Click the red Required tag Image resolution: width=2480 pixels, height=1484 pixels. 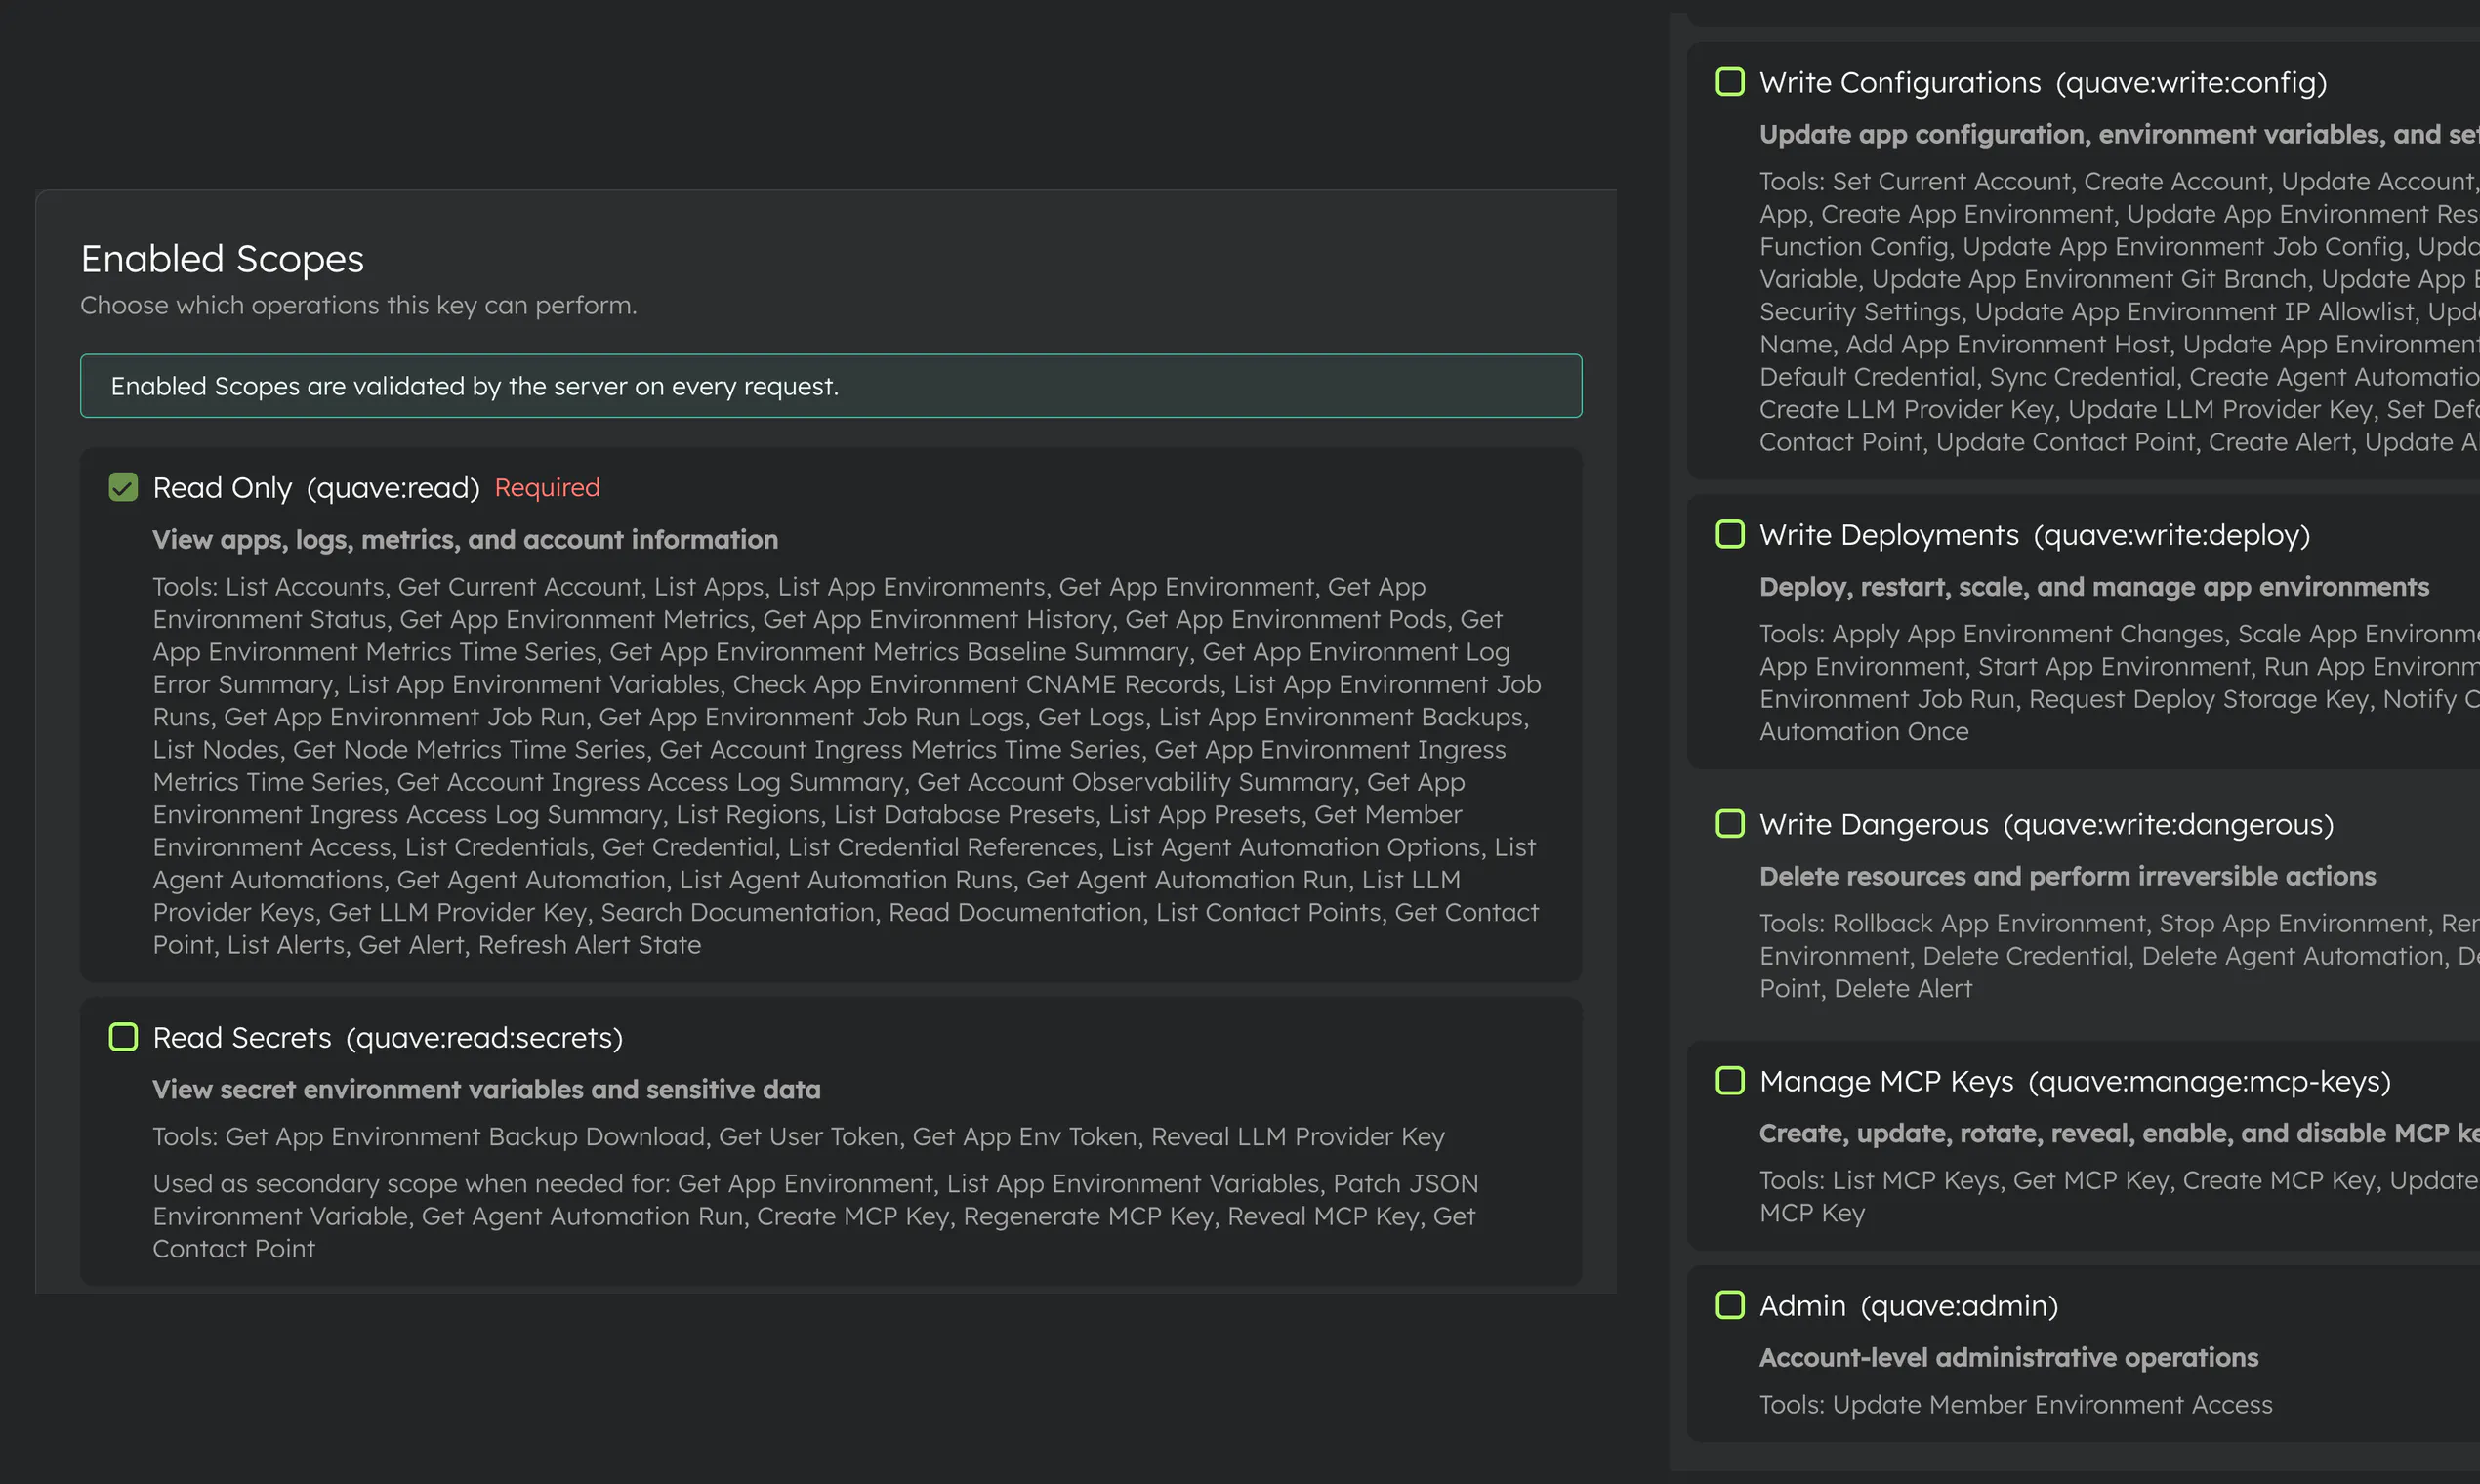[547, 487]
